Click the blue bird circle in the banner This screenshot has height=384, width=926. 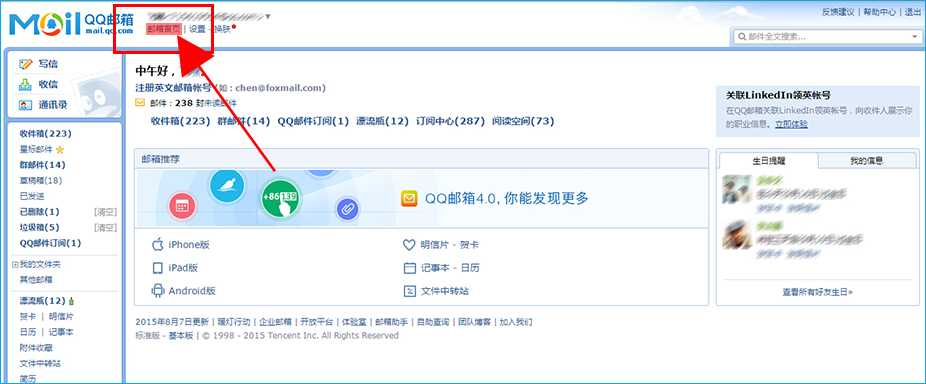[x=227, y=186]
